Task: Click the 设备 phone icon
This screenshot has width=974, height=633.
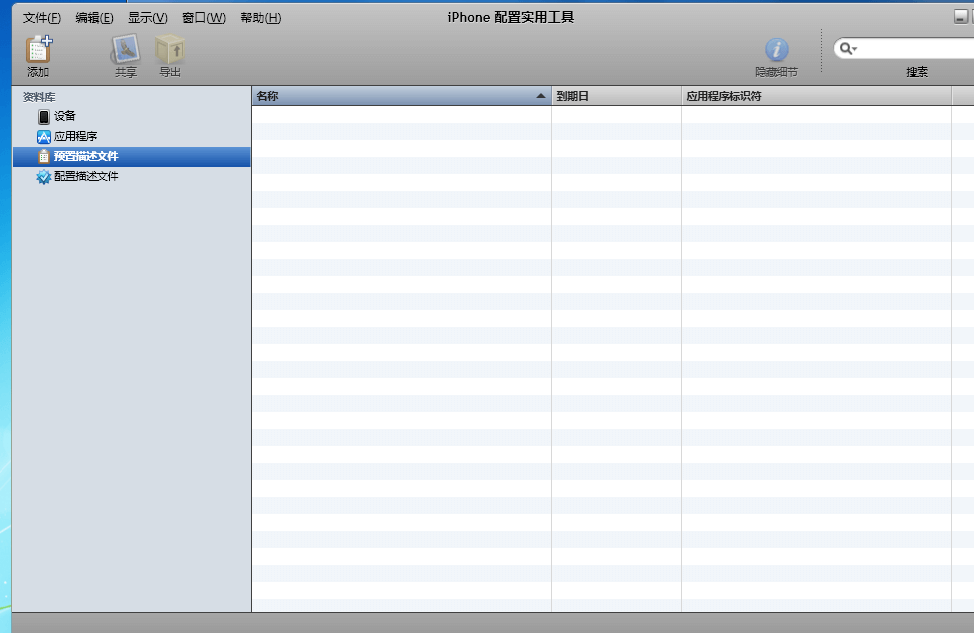Action: click(x=43, y=116)
